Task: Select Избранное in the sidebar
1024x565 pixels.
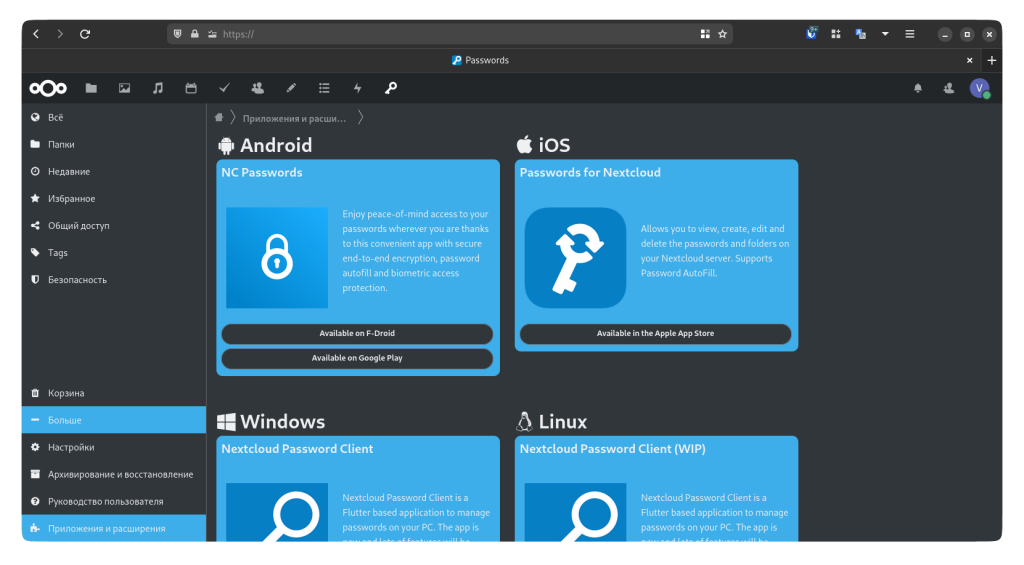Action: [114, 199]
